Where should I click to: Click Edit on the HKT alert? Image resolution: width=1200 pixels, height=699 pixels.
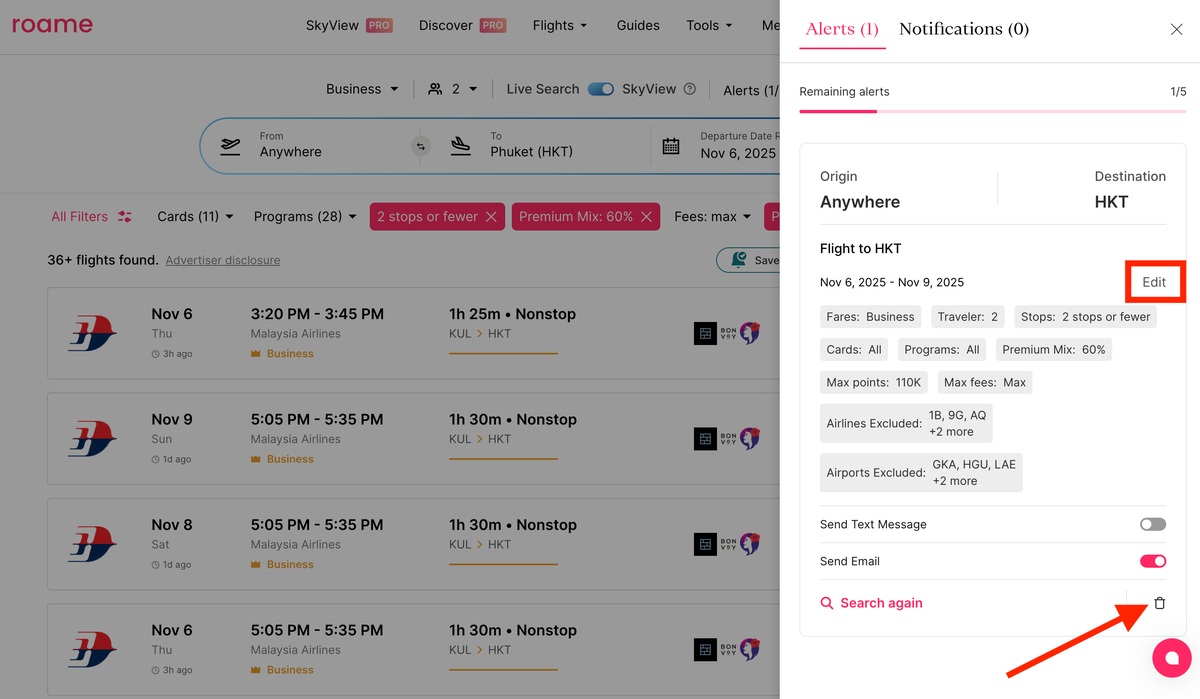click(1154, 282)
